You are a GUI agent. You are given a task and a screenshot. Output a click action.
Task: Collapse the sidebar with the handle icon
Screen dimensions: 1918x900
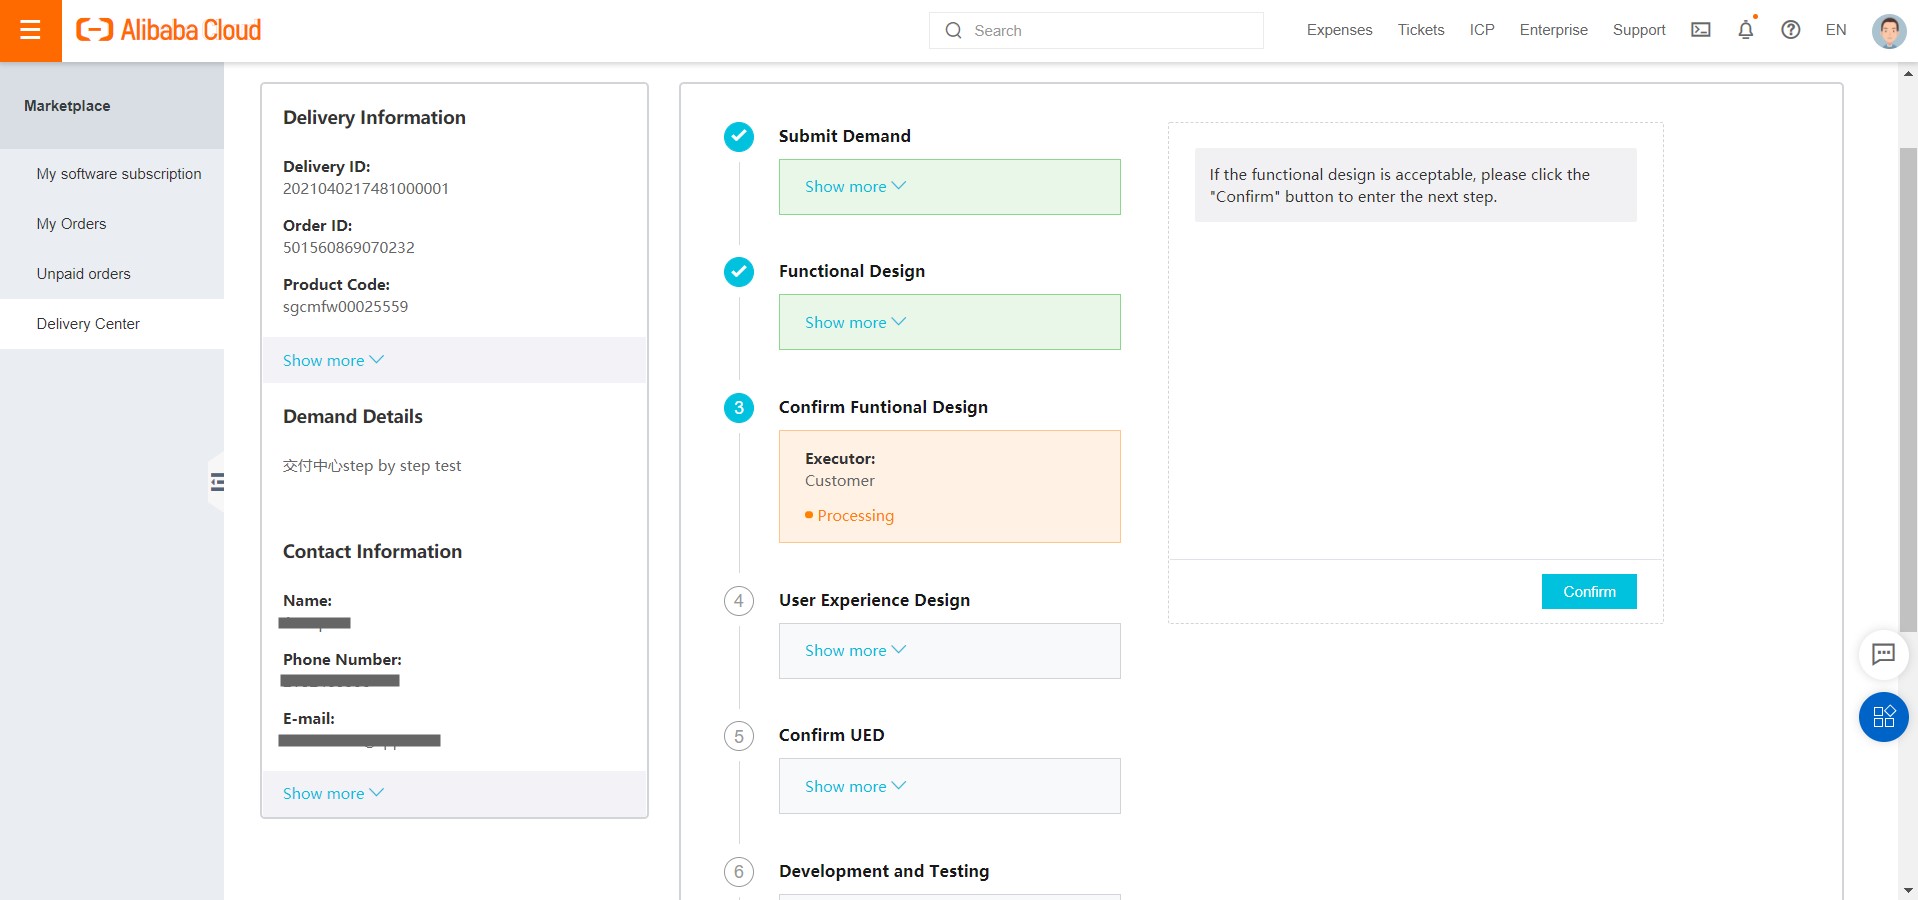click(217, 483)
